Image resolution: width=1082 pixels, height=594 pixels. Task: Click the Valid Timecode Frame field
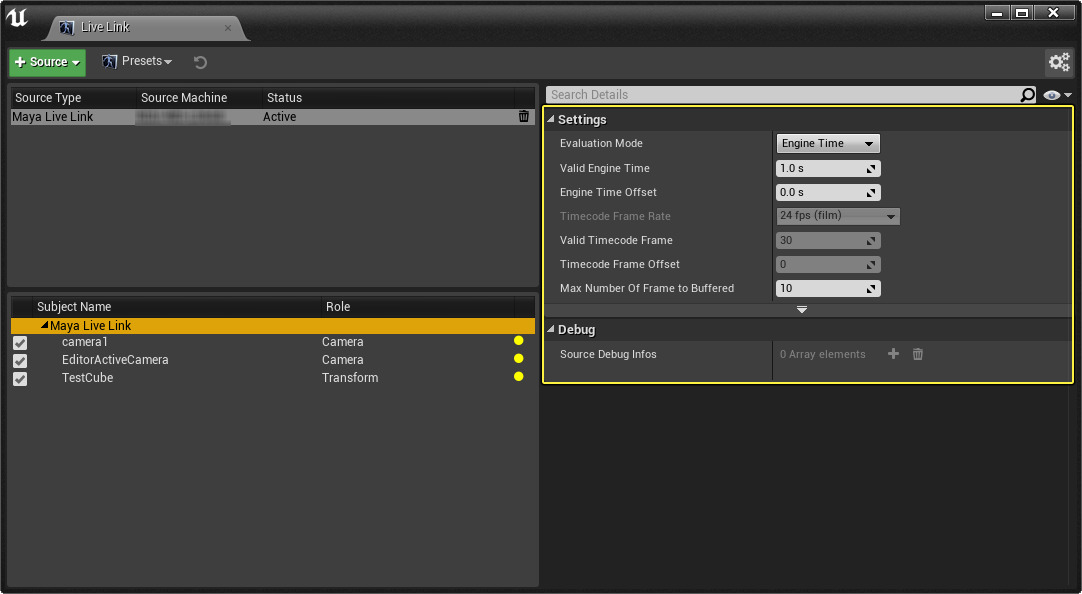pyautogui.click(x=828, y=241)
